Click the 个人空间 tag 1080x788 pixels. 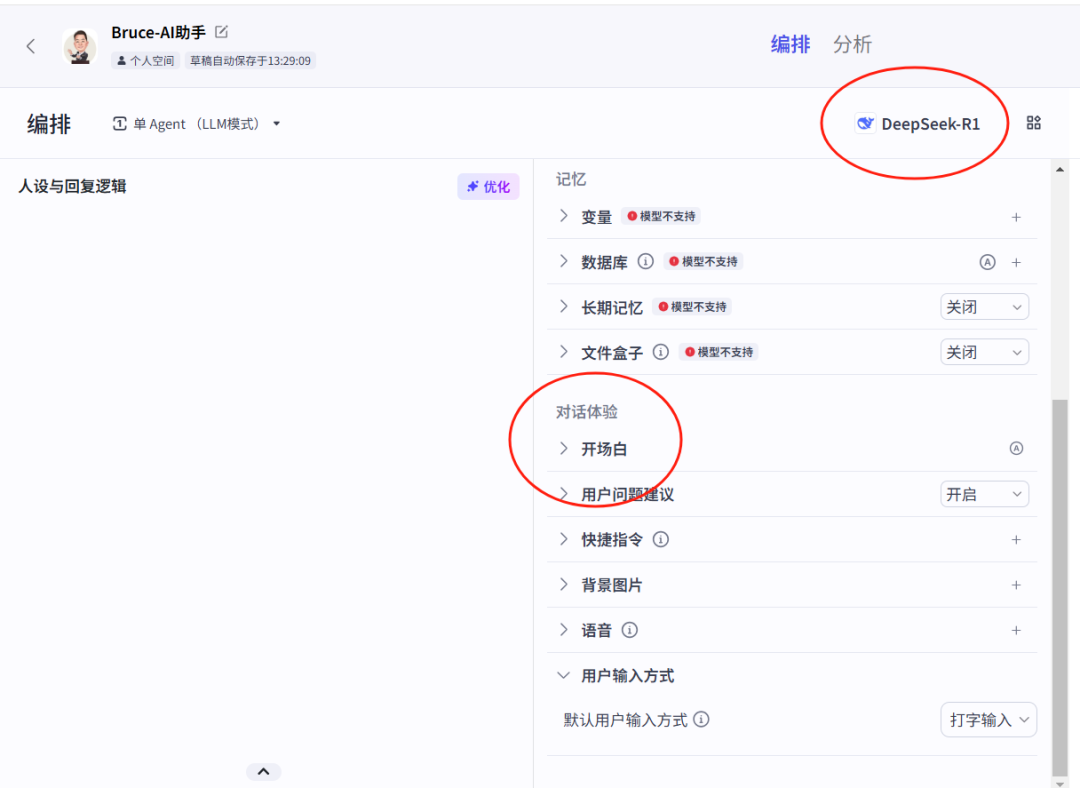[145, 61]
